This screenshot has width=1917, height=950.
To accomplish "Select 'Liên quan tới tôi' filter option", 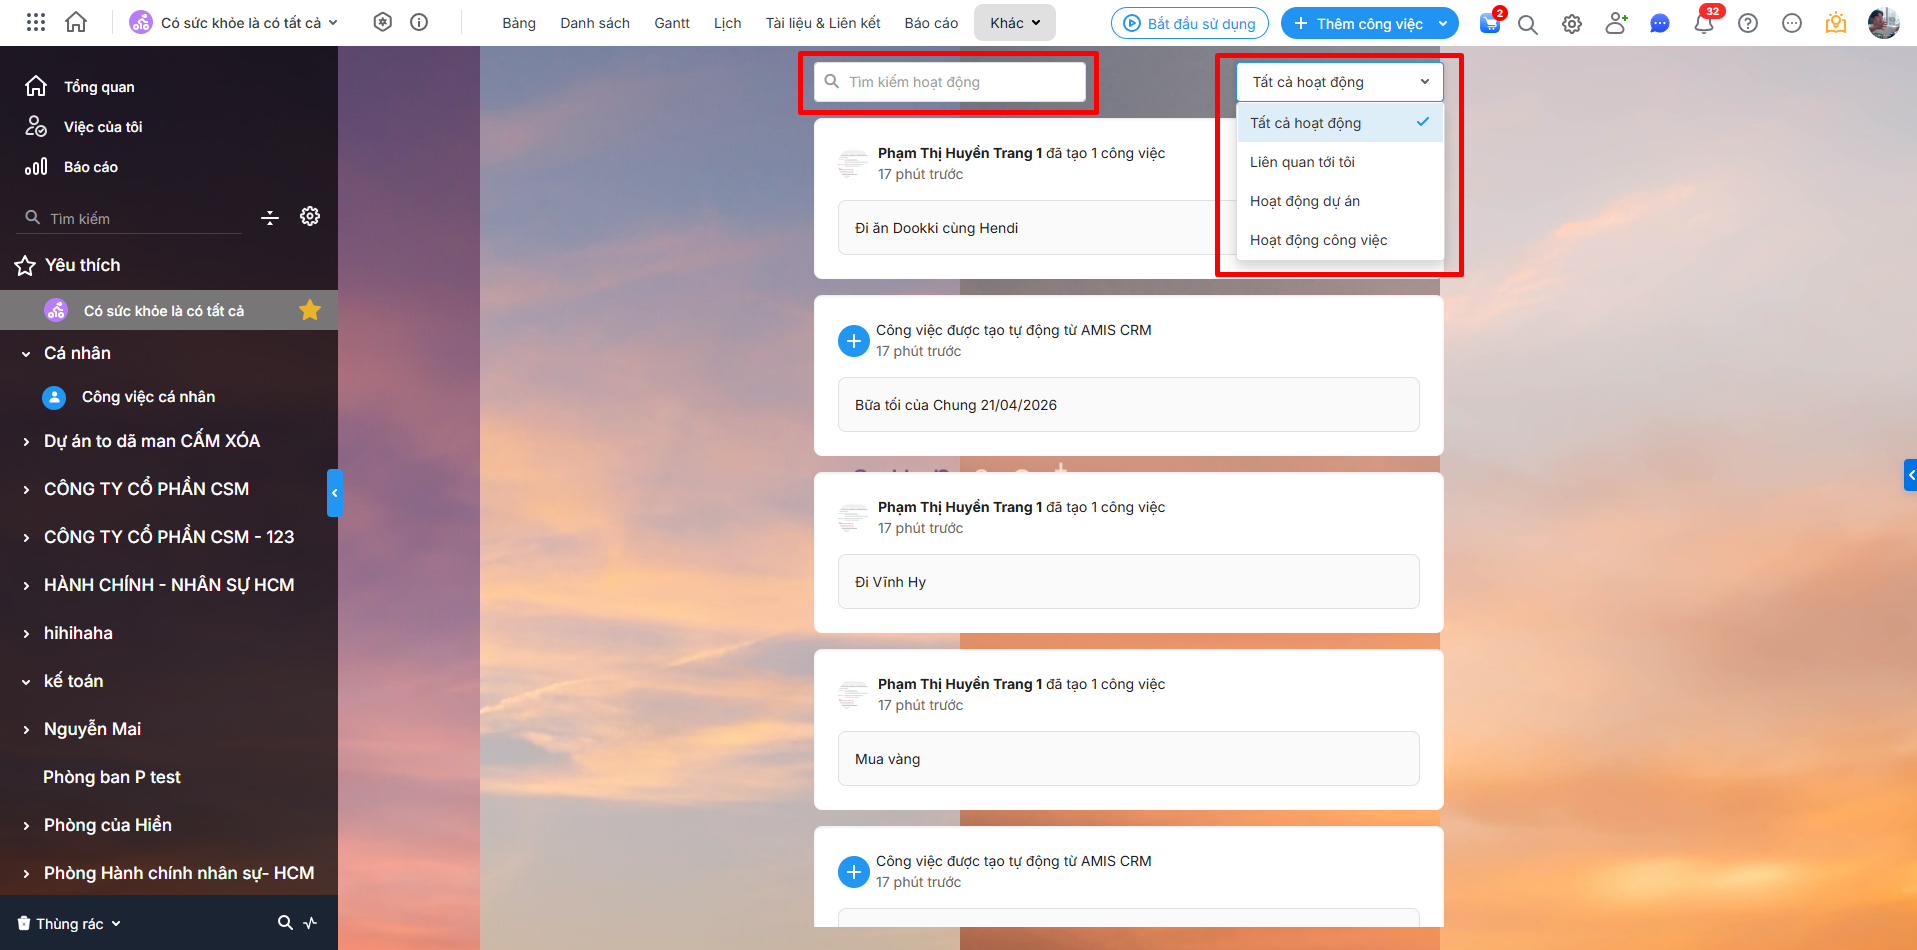I will (x=1302, y=162).
